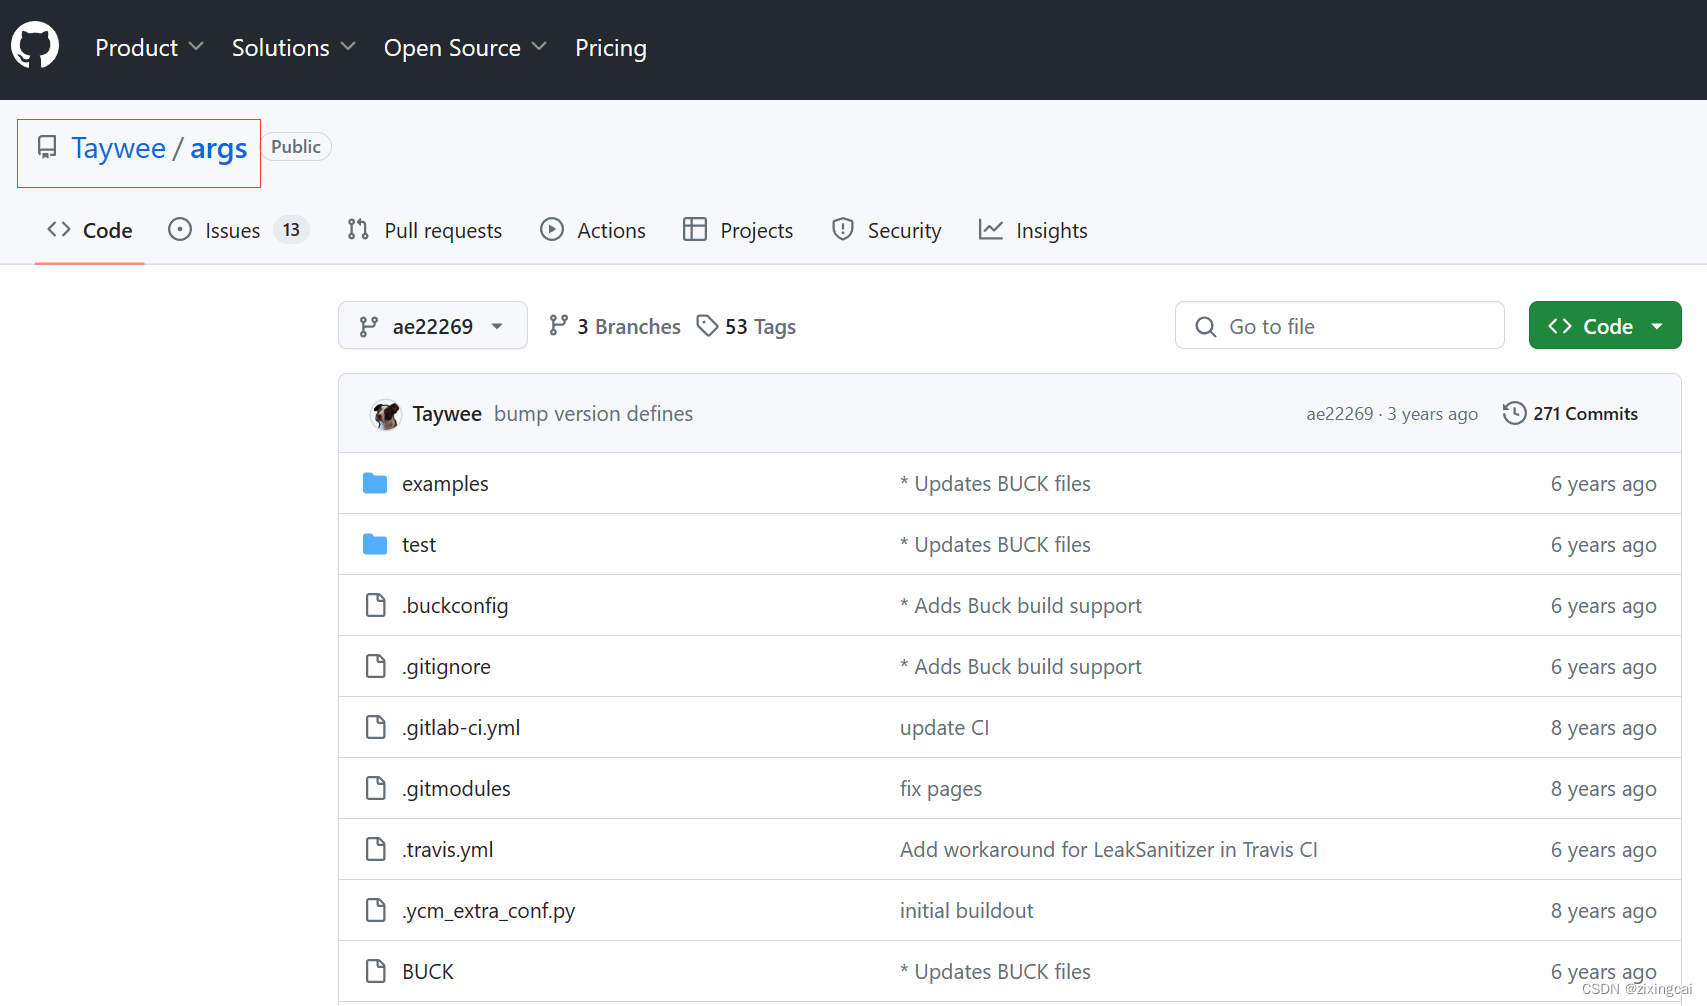Click the examples folder icon
The image size is (1707, 1006).
(x=375, y=483)
